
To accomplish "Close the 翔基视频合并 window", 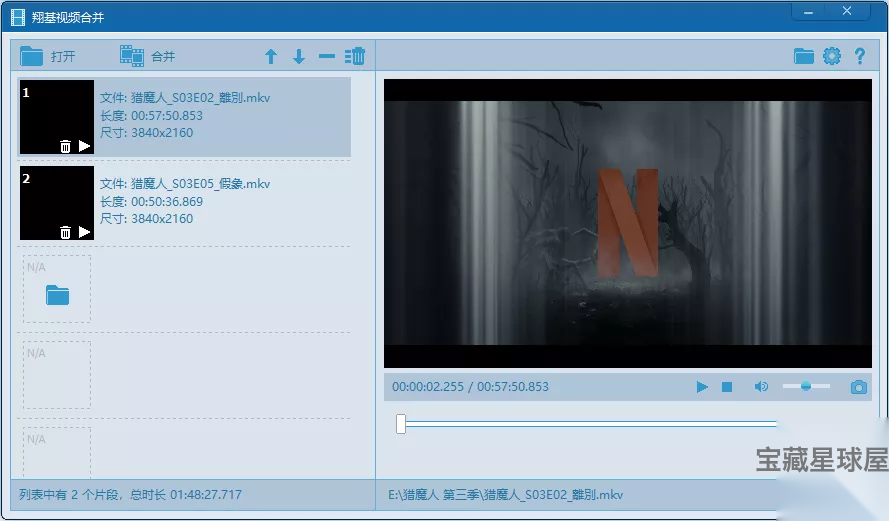I will 847,11.
